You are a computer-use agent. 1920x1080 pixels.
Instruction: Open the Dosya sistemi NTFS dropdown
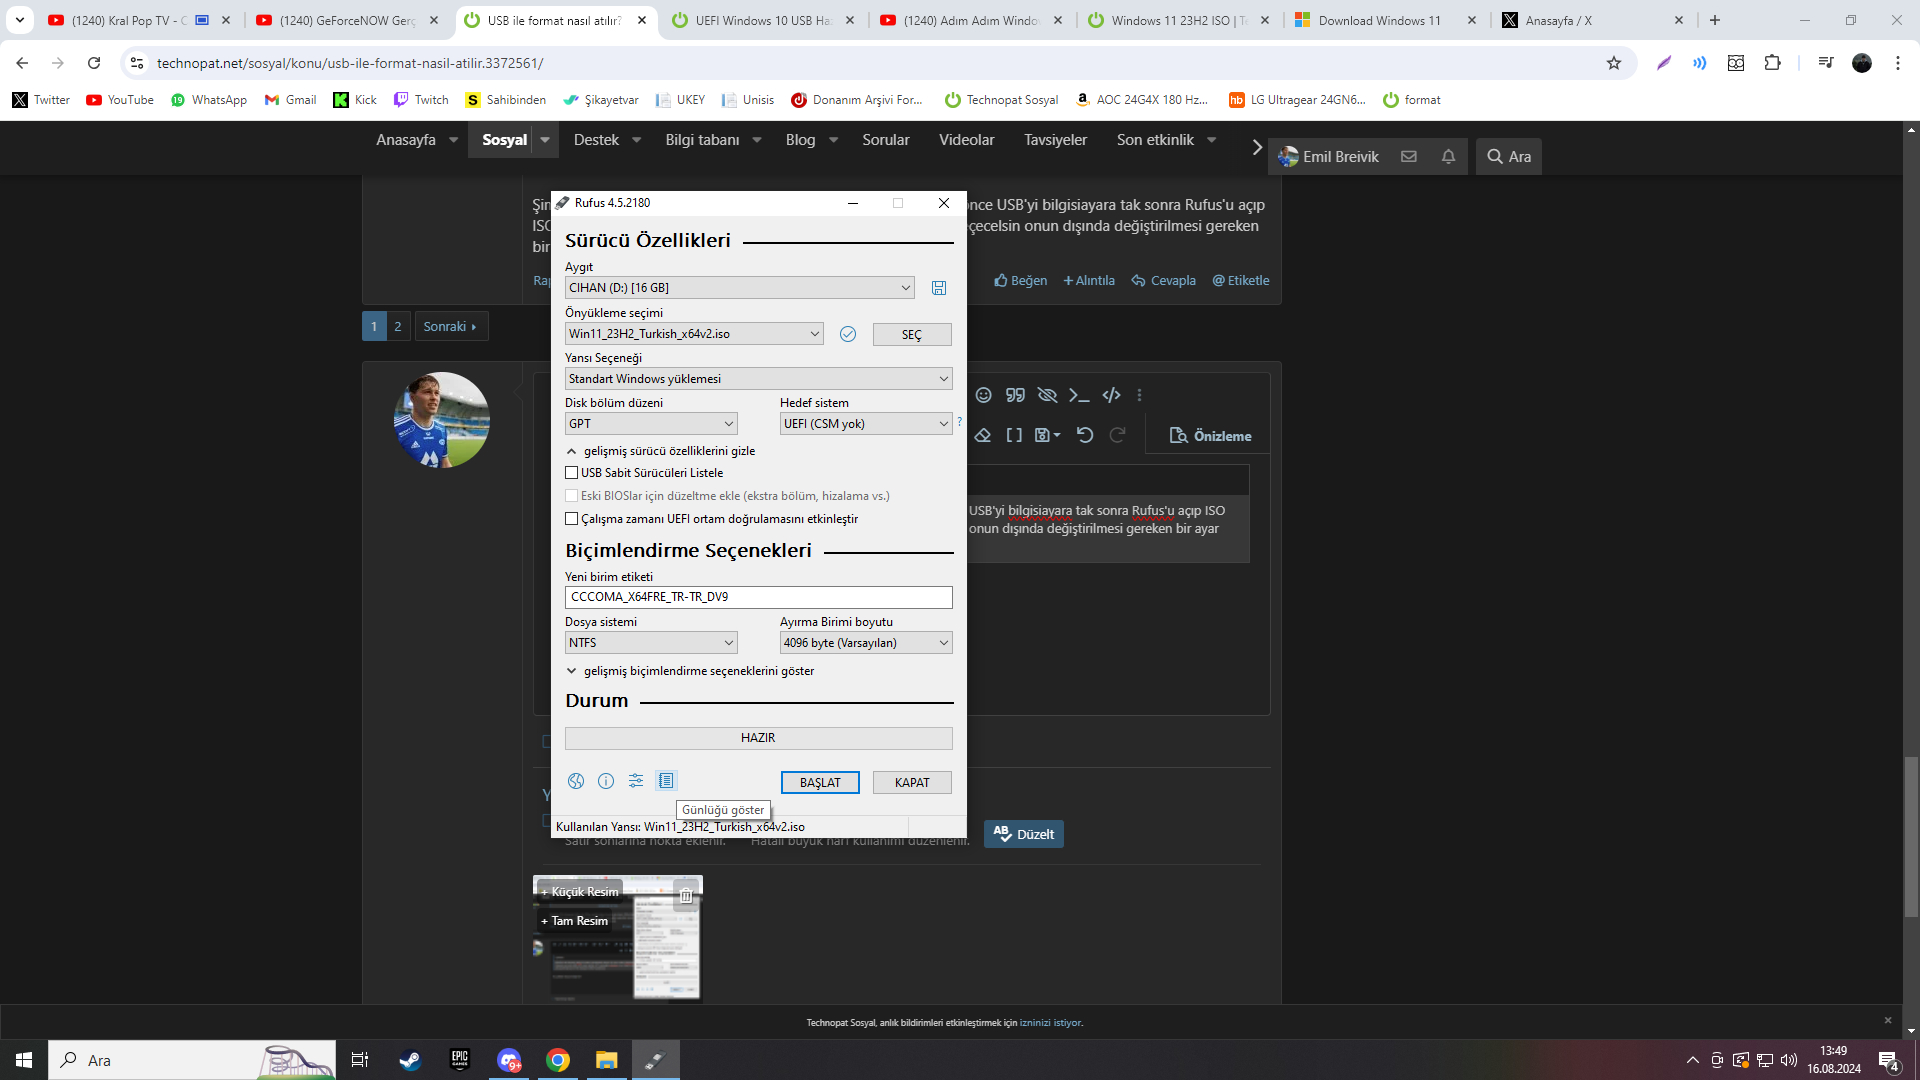[x=651, y=643]
